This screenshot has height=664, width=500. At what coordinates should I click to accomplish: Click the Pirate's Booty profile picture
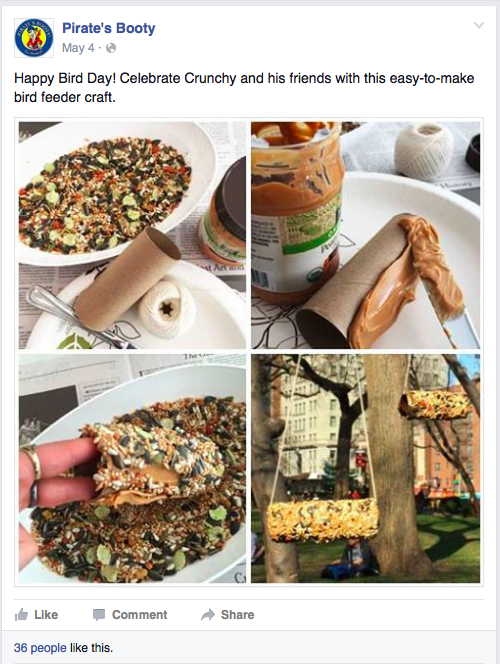click(x=34, y=38)
